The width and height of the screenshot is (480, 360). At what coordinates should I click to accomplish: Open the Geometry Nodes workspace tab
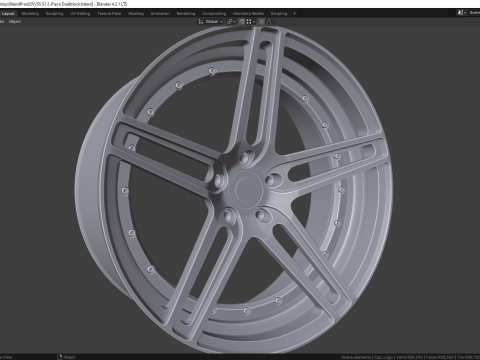[248, 14]
